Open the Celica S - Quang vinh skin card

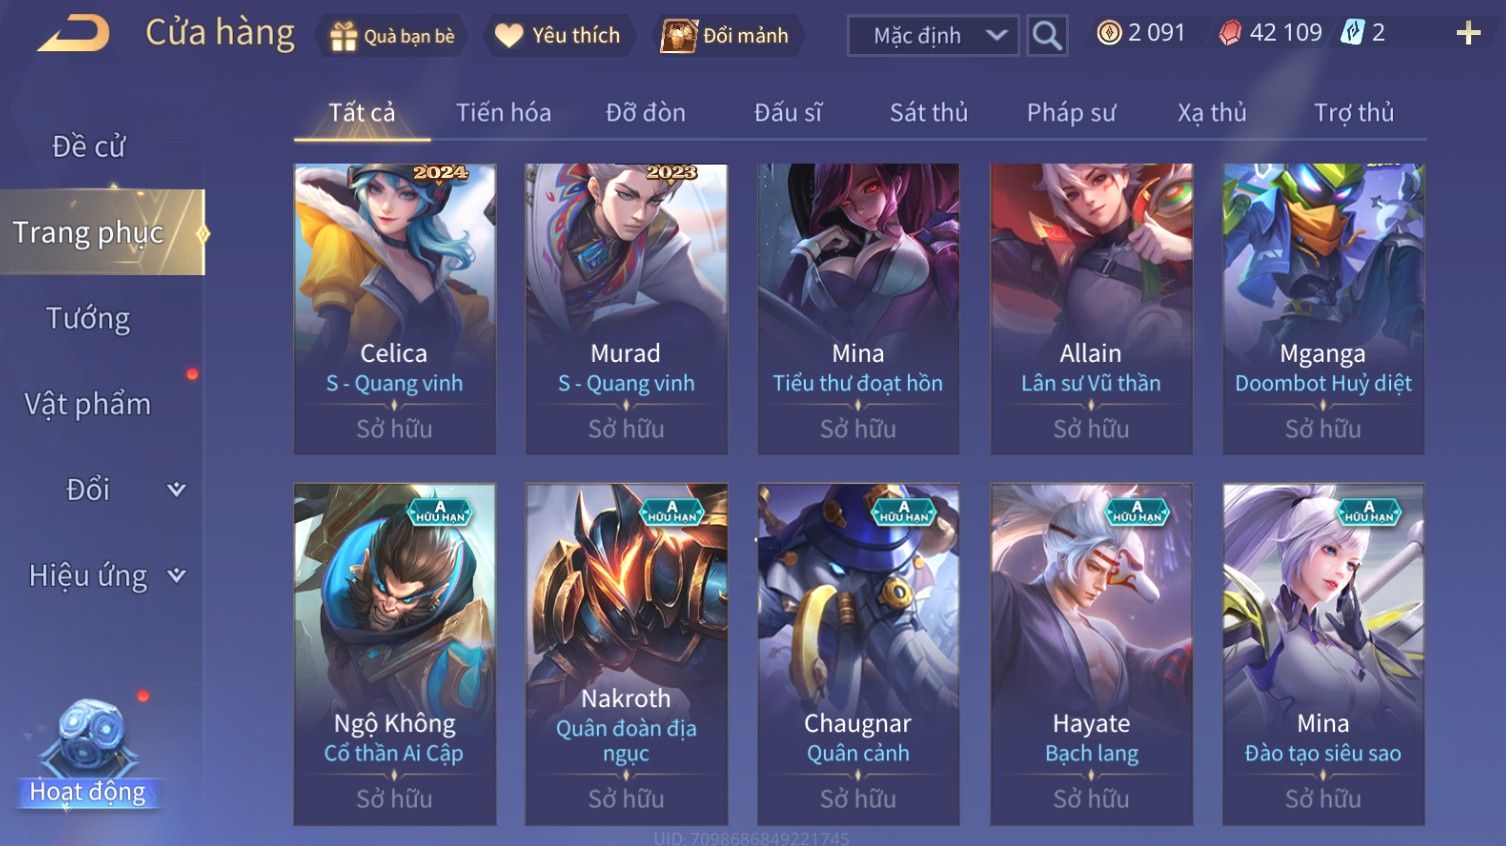coord(395,309)
